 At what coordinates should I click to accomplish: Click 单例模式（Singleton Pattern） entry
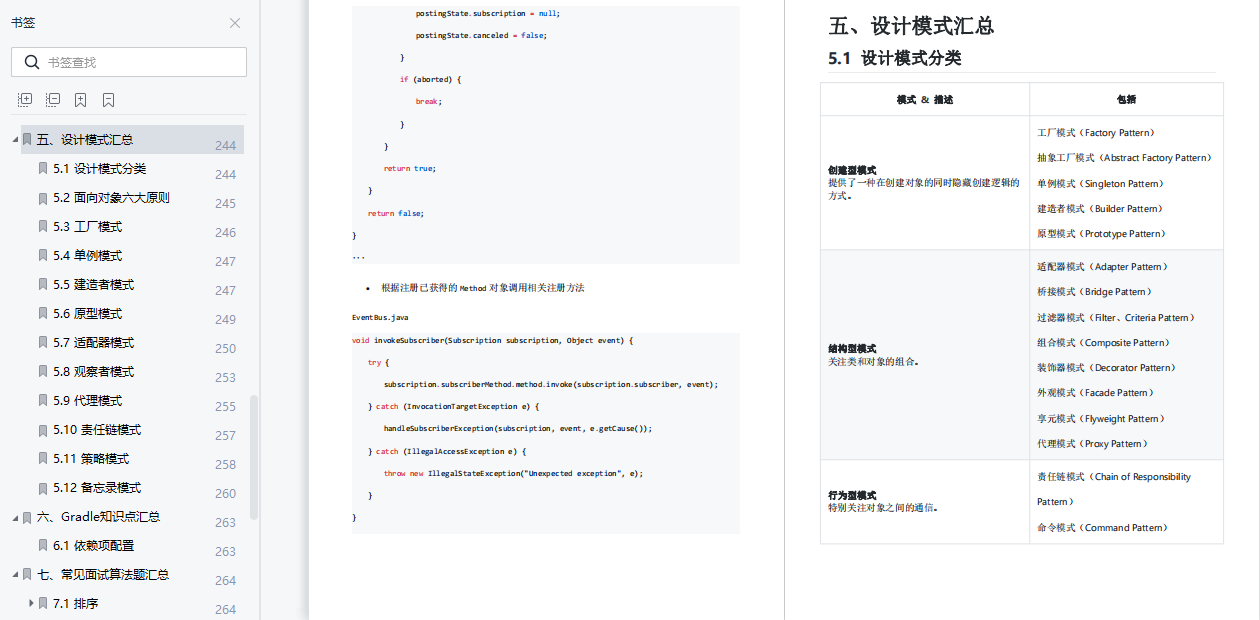coord(1101,184)
